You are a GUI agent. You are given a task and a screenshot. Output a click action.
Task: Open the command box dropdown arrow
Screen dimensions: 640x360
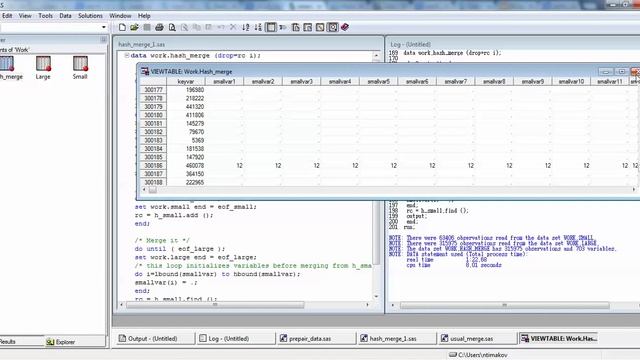(104, 27)
